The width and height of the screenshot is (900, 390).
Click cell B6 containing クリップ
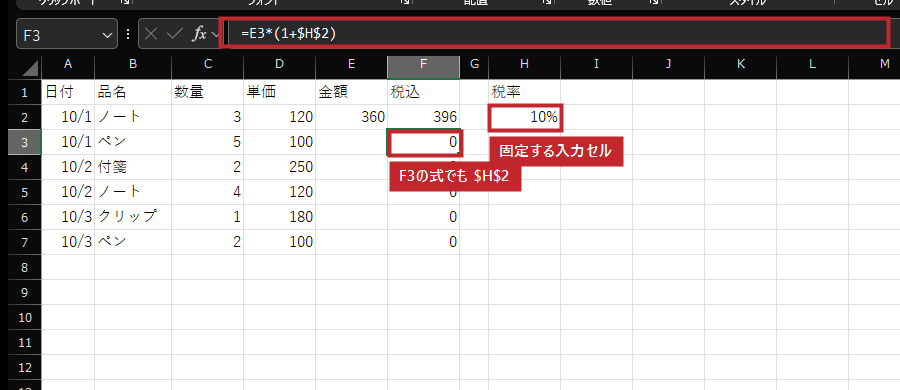pyautogui.click(x=133, y=217)
